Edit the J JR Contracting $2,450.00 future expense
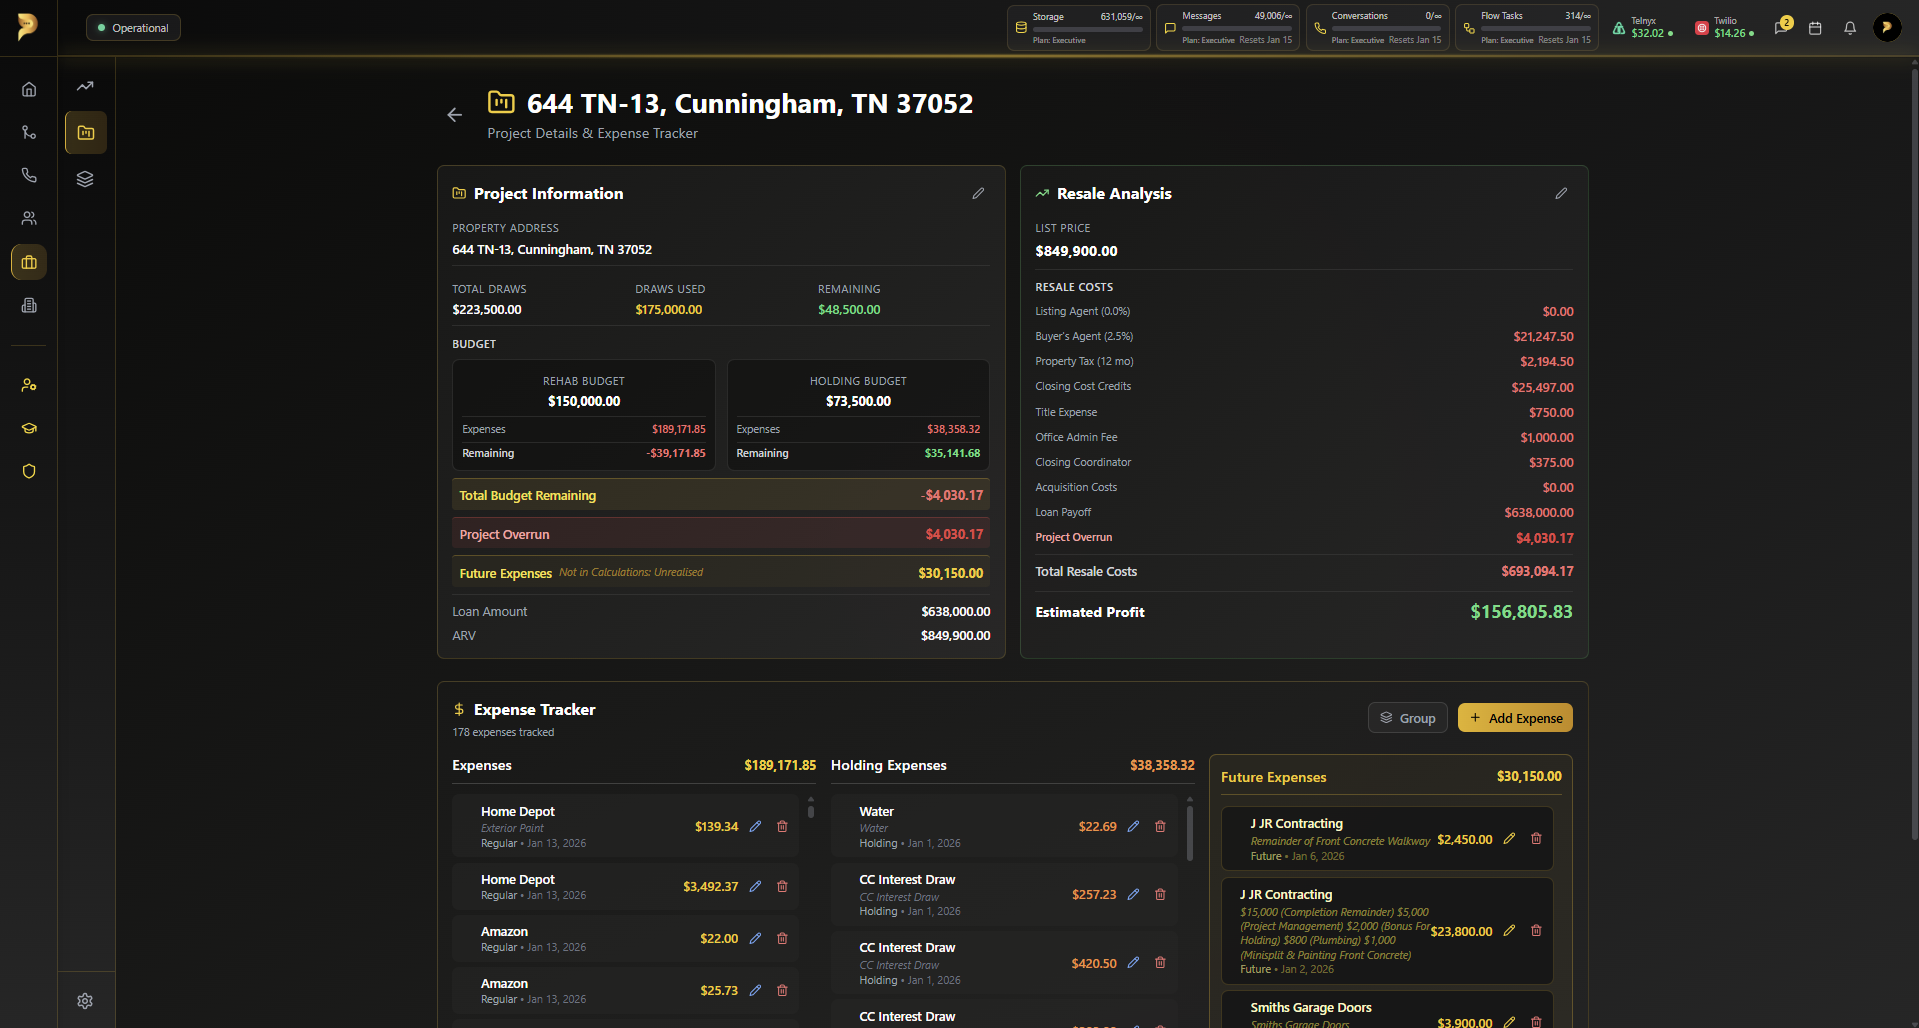 coord(1509,838)
